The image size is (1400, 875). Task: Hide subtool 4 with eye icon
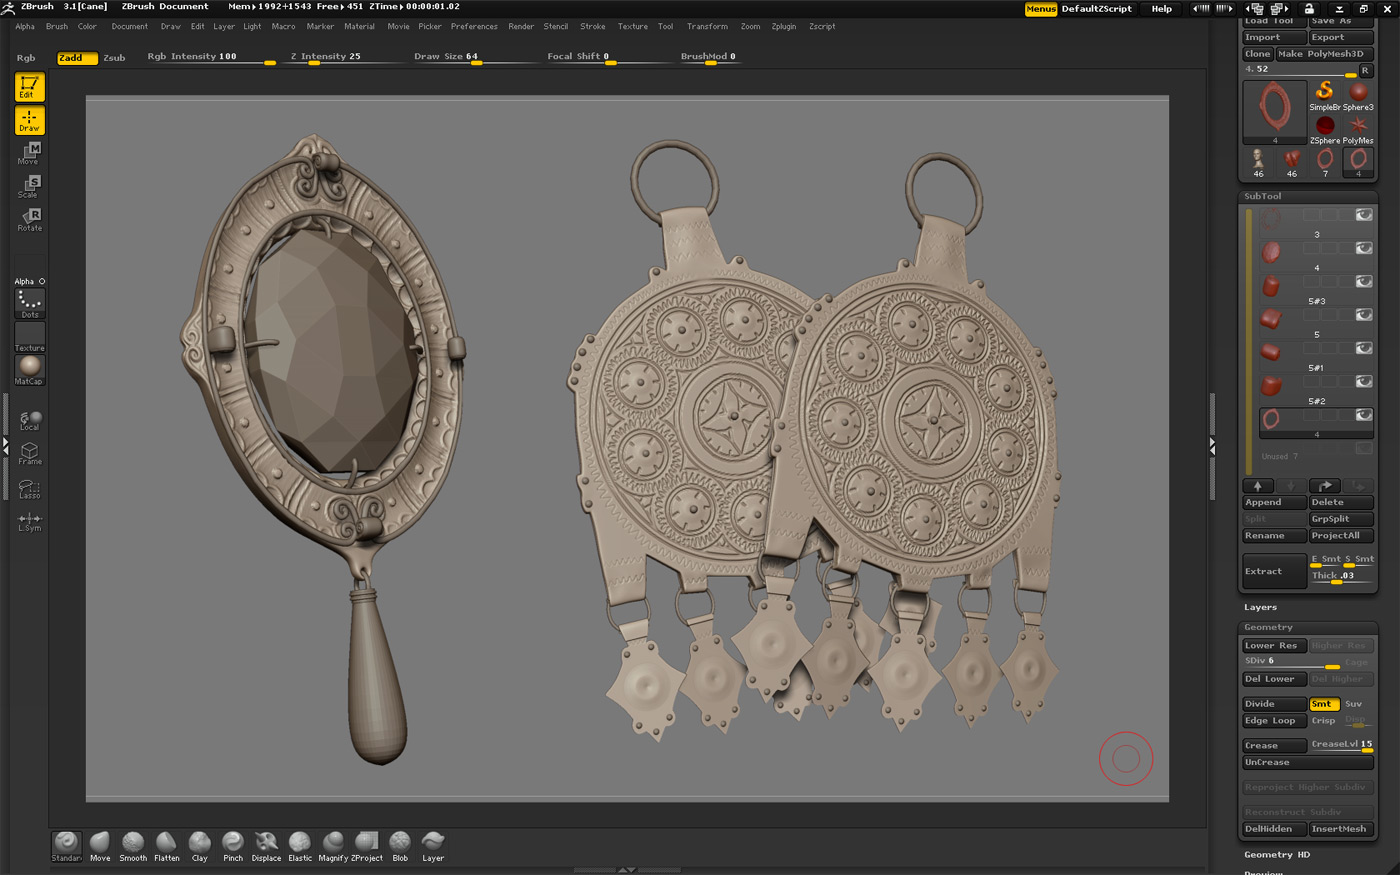coord(1364,248)
